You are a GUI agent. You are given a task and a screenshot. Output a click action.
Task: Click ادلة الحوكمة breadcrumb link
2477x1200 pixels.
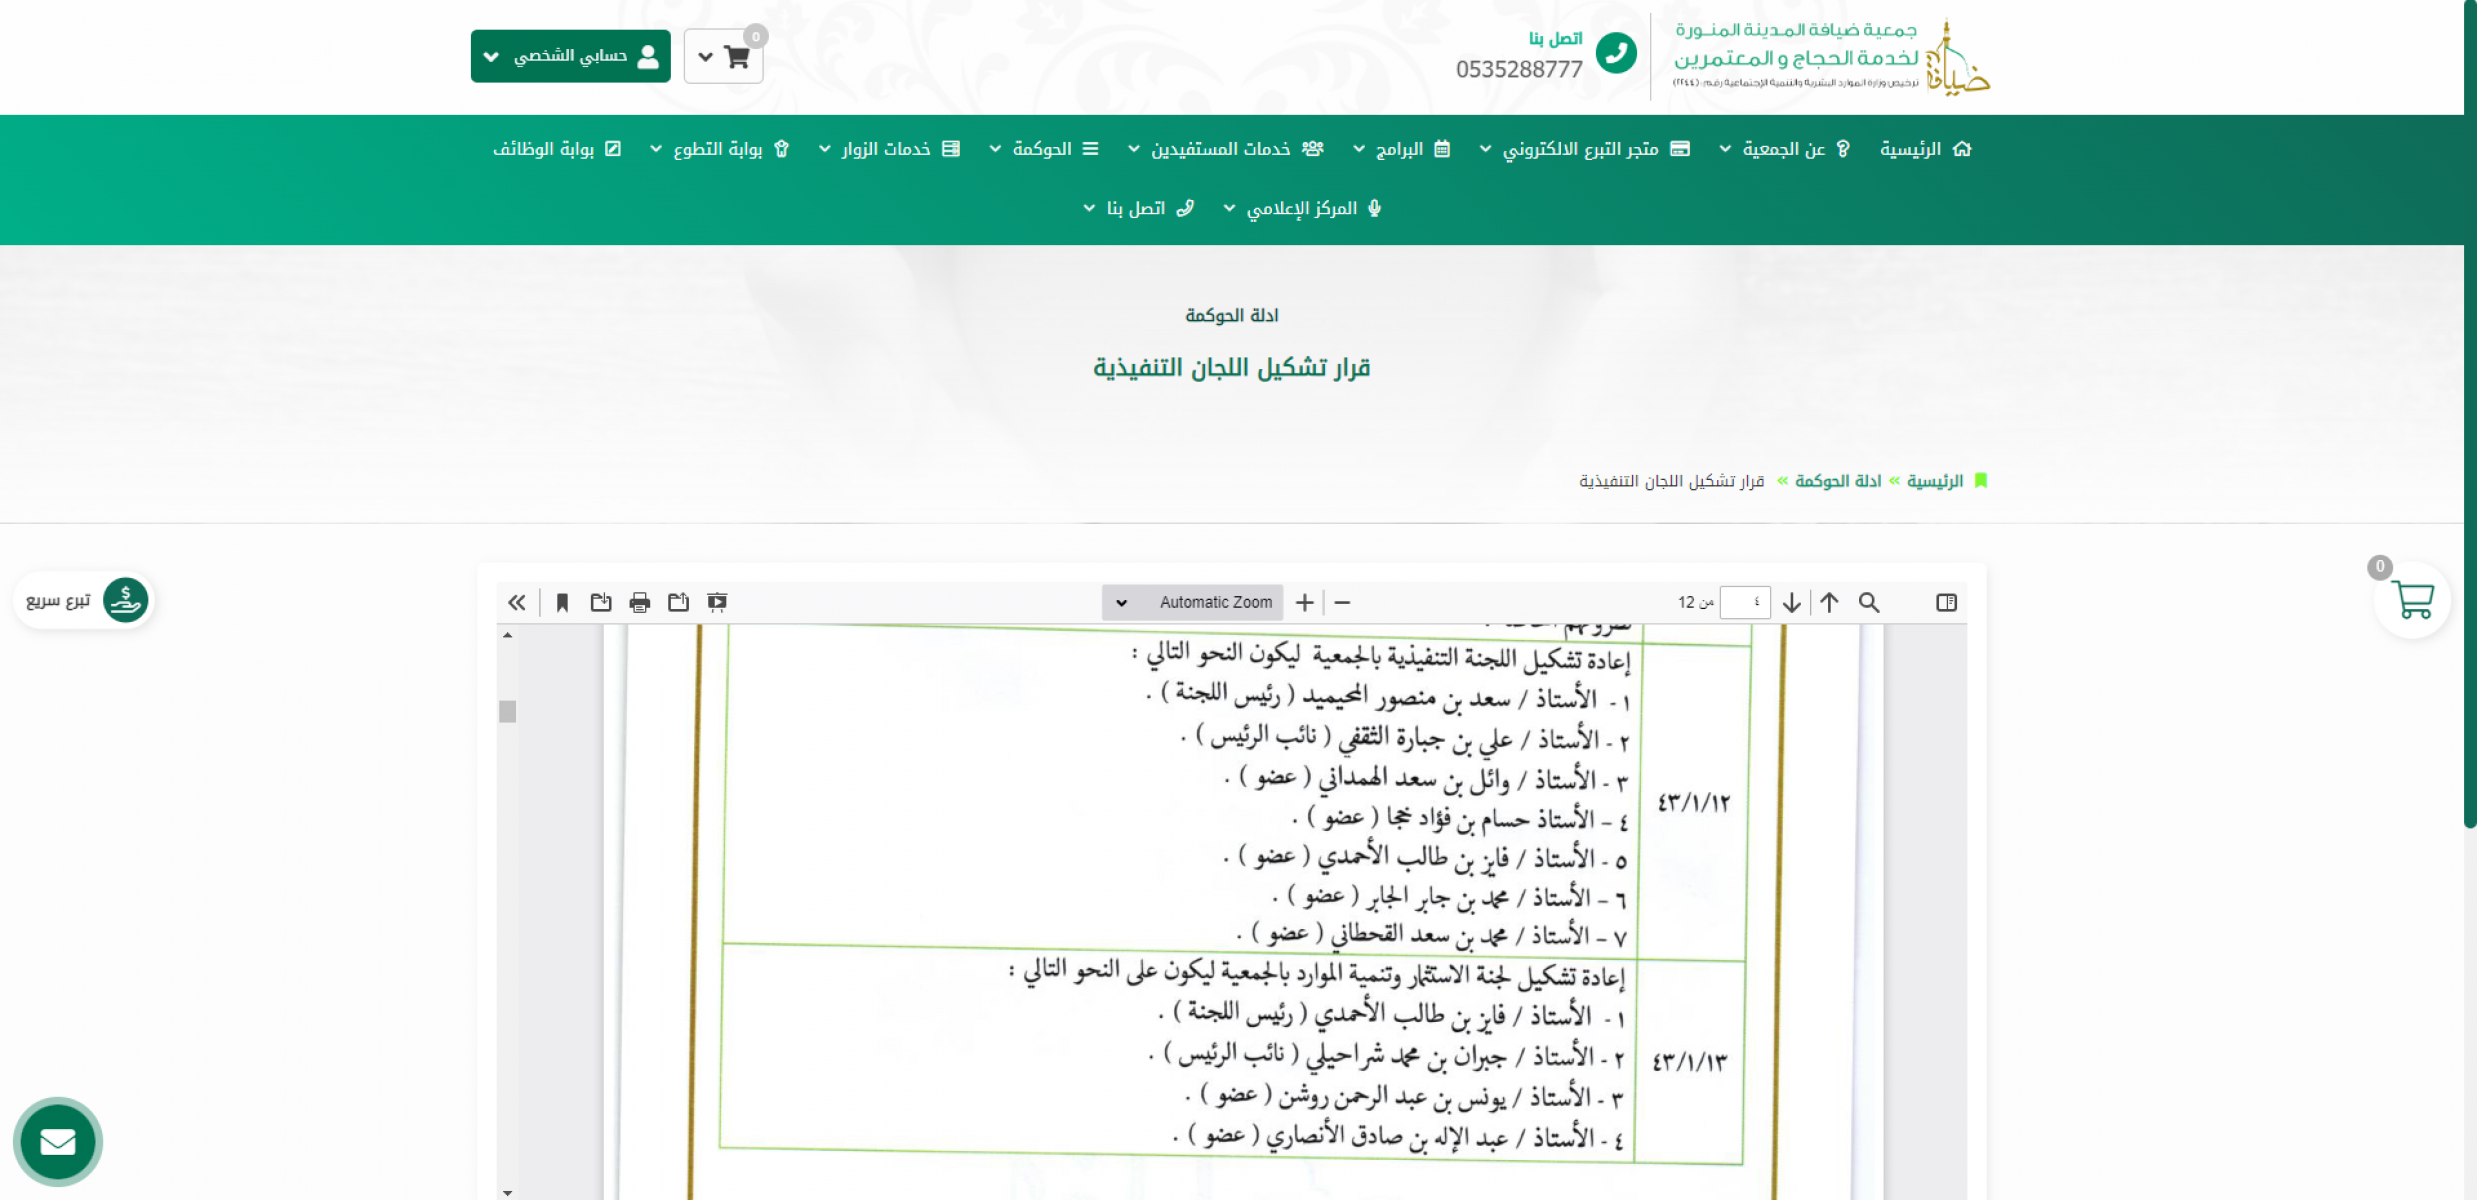[x=1838, y=481]
